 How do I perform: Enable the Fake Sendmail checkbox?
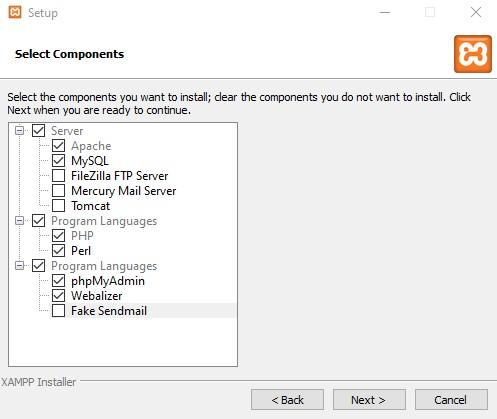[58, 311]
